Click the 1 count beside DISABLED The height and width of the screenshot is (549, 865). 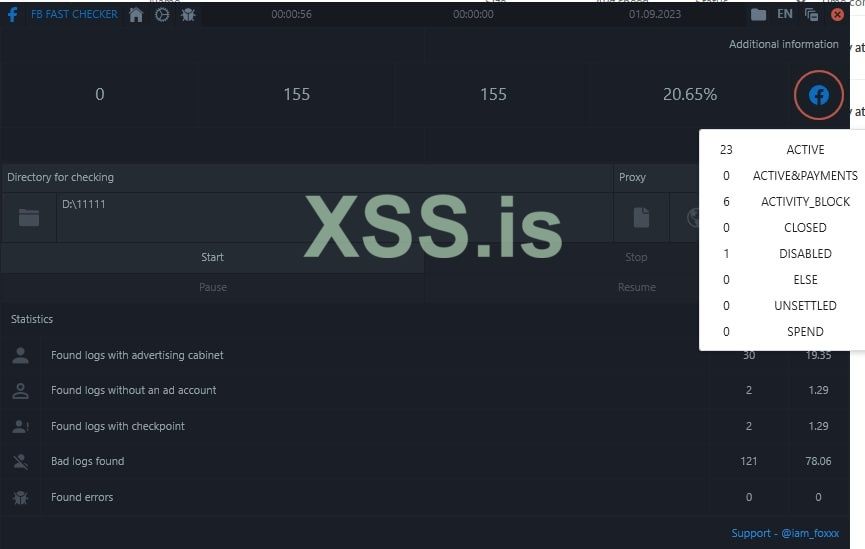click(x=726, y=253)
